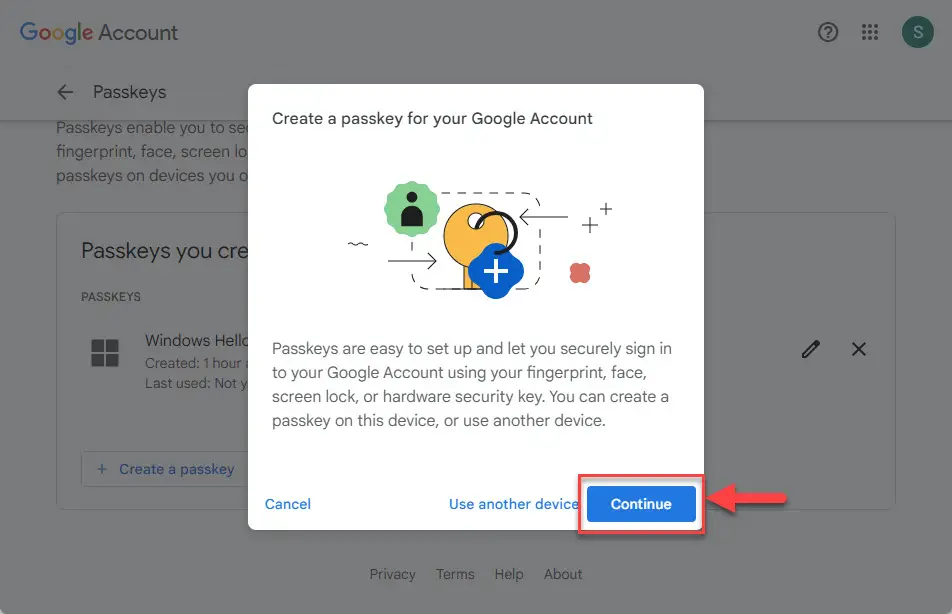
Task: Click the blue plus badge on key
Action: coord(495,271)
